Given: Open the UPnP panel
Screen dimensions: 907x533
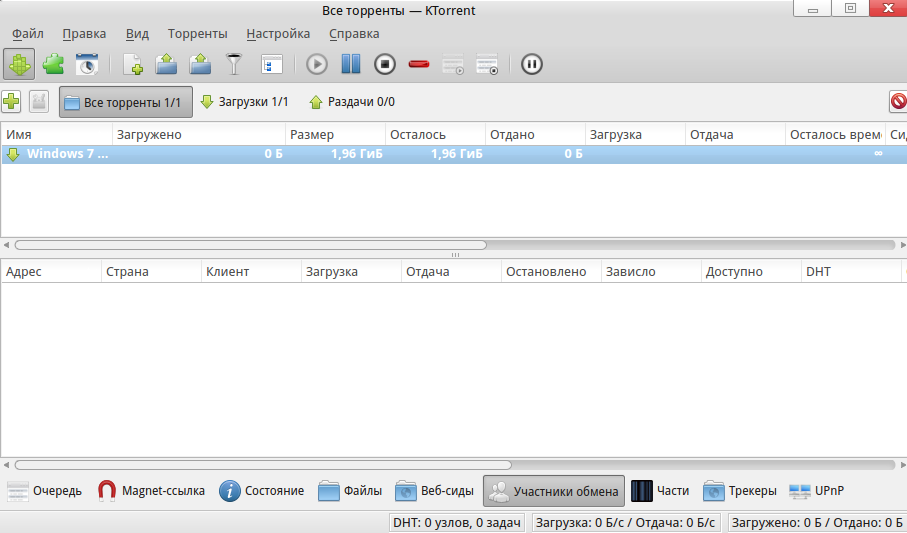Looking at the screenshot, I should point(817,491).
